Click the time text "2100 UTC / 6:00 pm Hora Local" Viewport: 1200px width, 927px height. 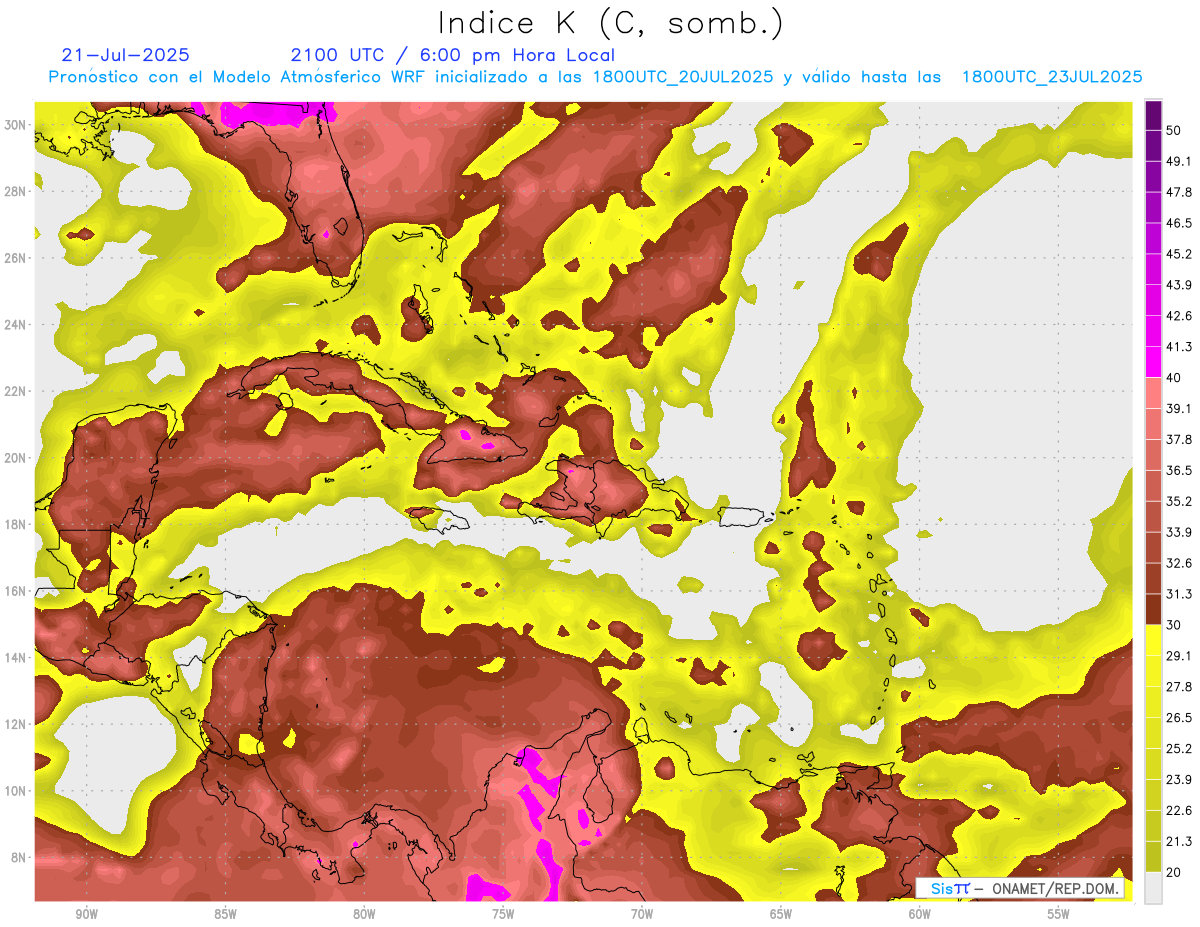click(453, 55)
